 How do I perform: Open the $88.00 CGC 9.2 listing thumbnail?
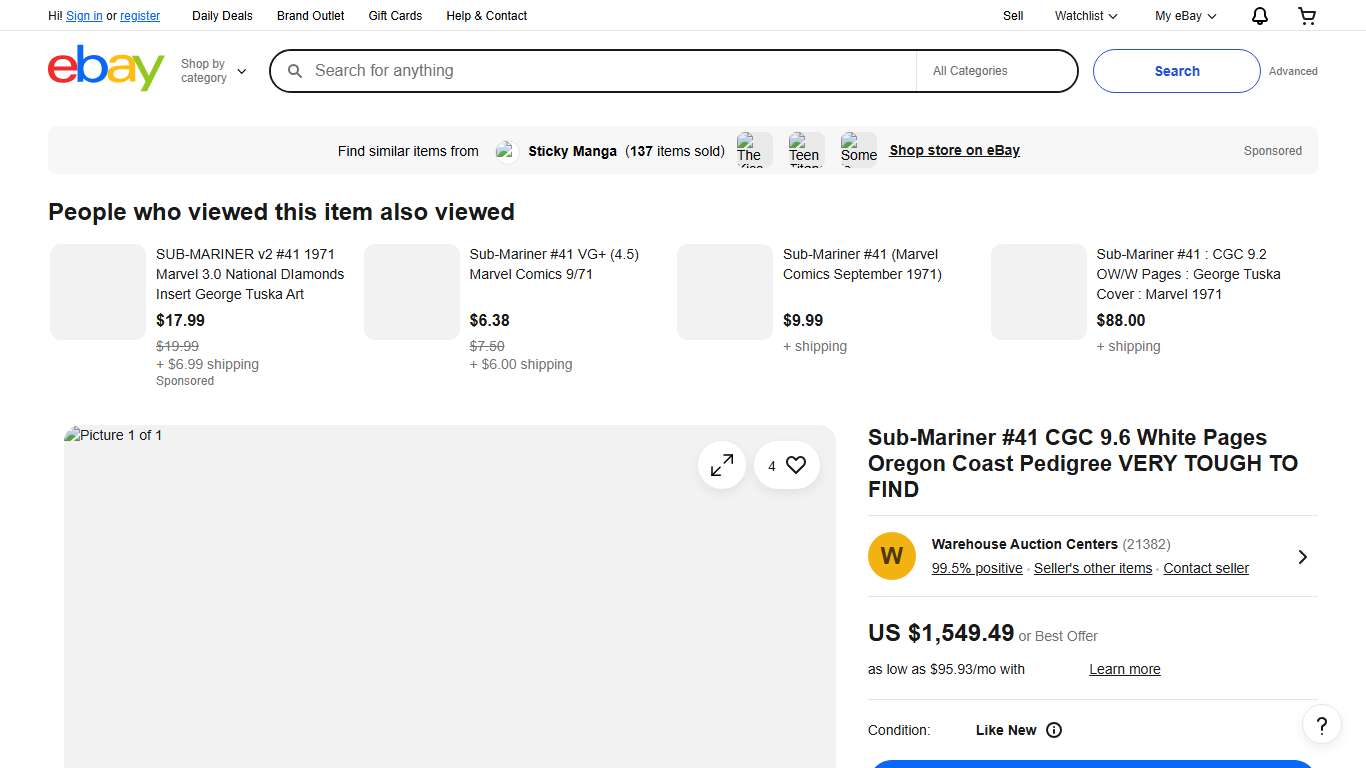click(1038, 292)
